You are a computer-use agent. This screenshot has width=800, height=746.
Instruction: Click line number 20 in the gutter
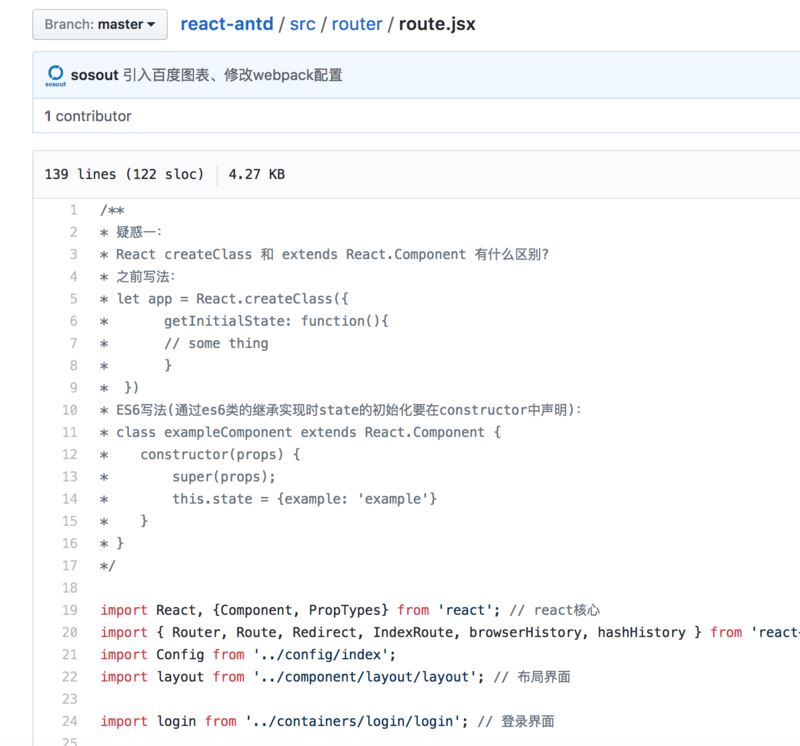point(70,633)
